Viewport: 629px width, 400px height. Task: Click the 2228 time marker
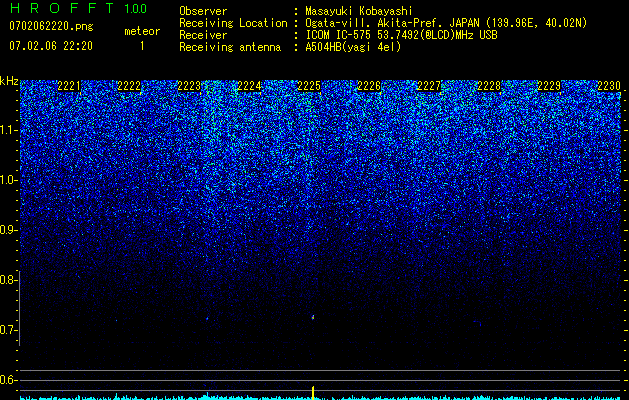pyautogui.click(x=489, y=86)
